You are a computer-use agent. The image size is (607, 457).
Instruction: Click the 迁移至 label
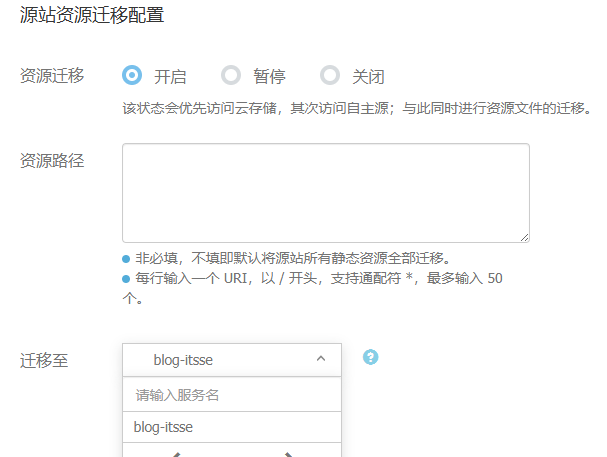point(44,360)
